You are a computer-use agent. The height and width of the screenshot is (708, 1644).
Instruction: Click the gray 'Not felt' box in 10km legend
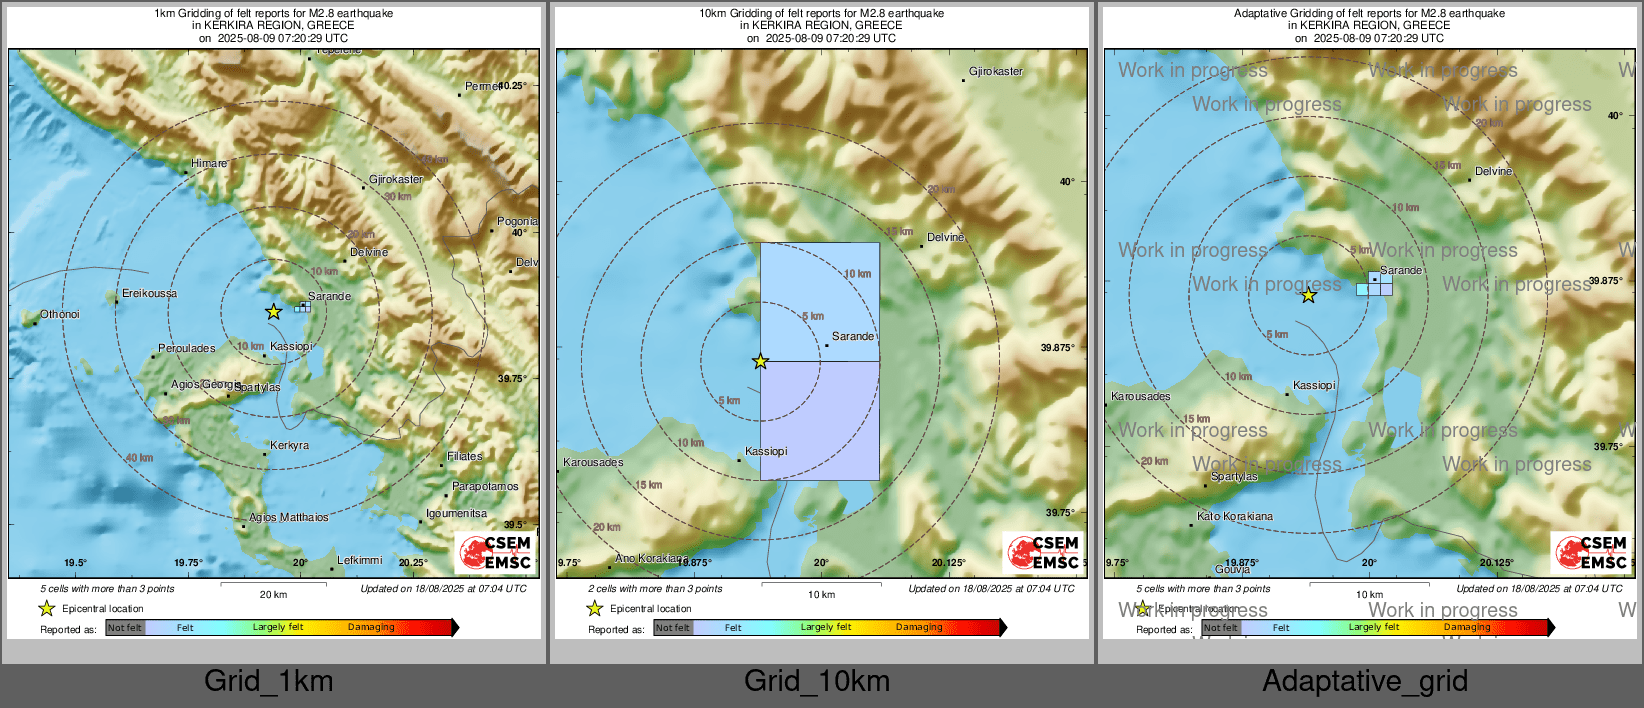coord(673,627)
